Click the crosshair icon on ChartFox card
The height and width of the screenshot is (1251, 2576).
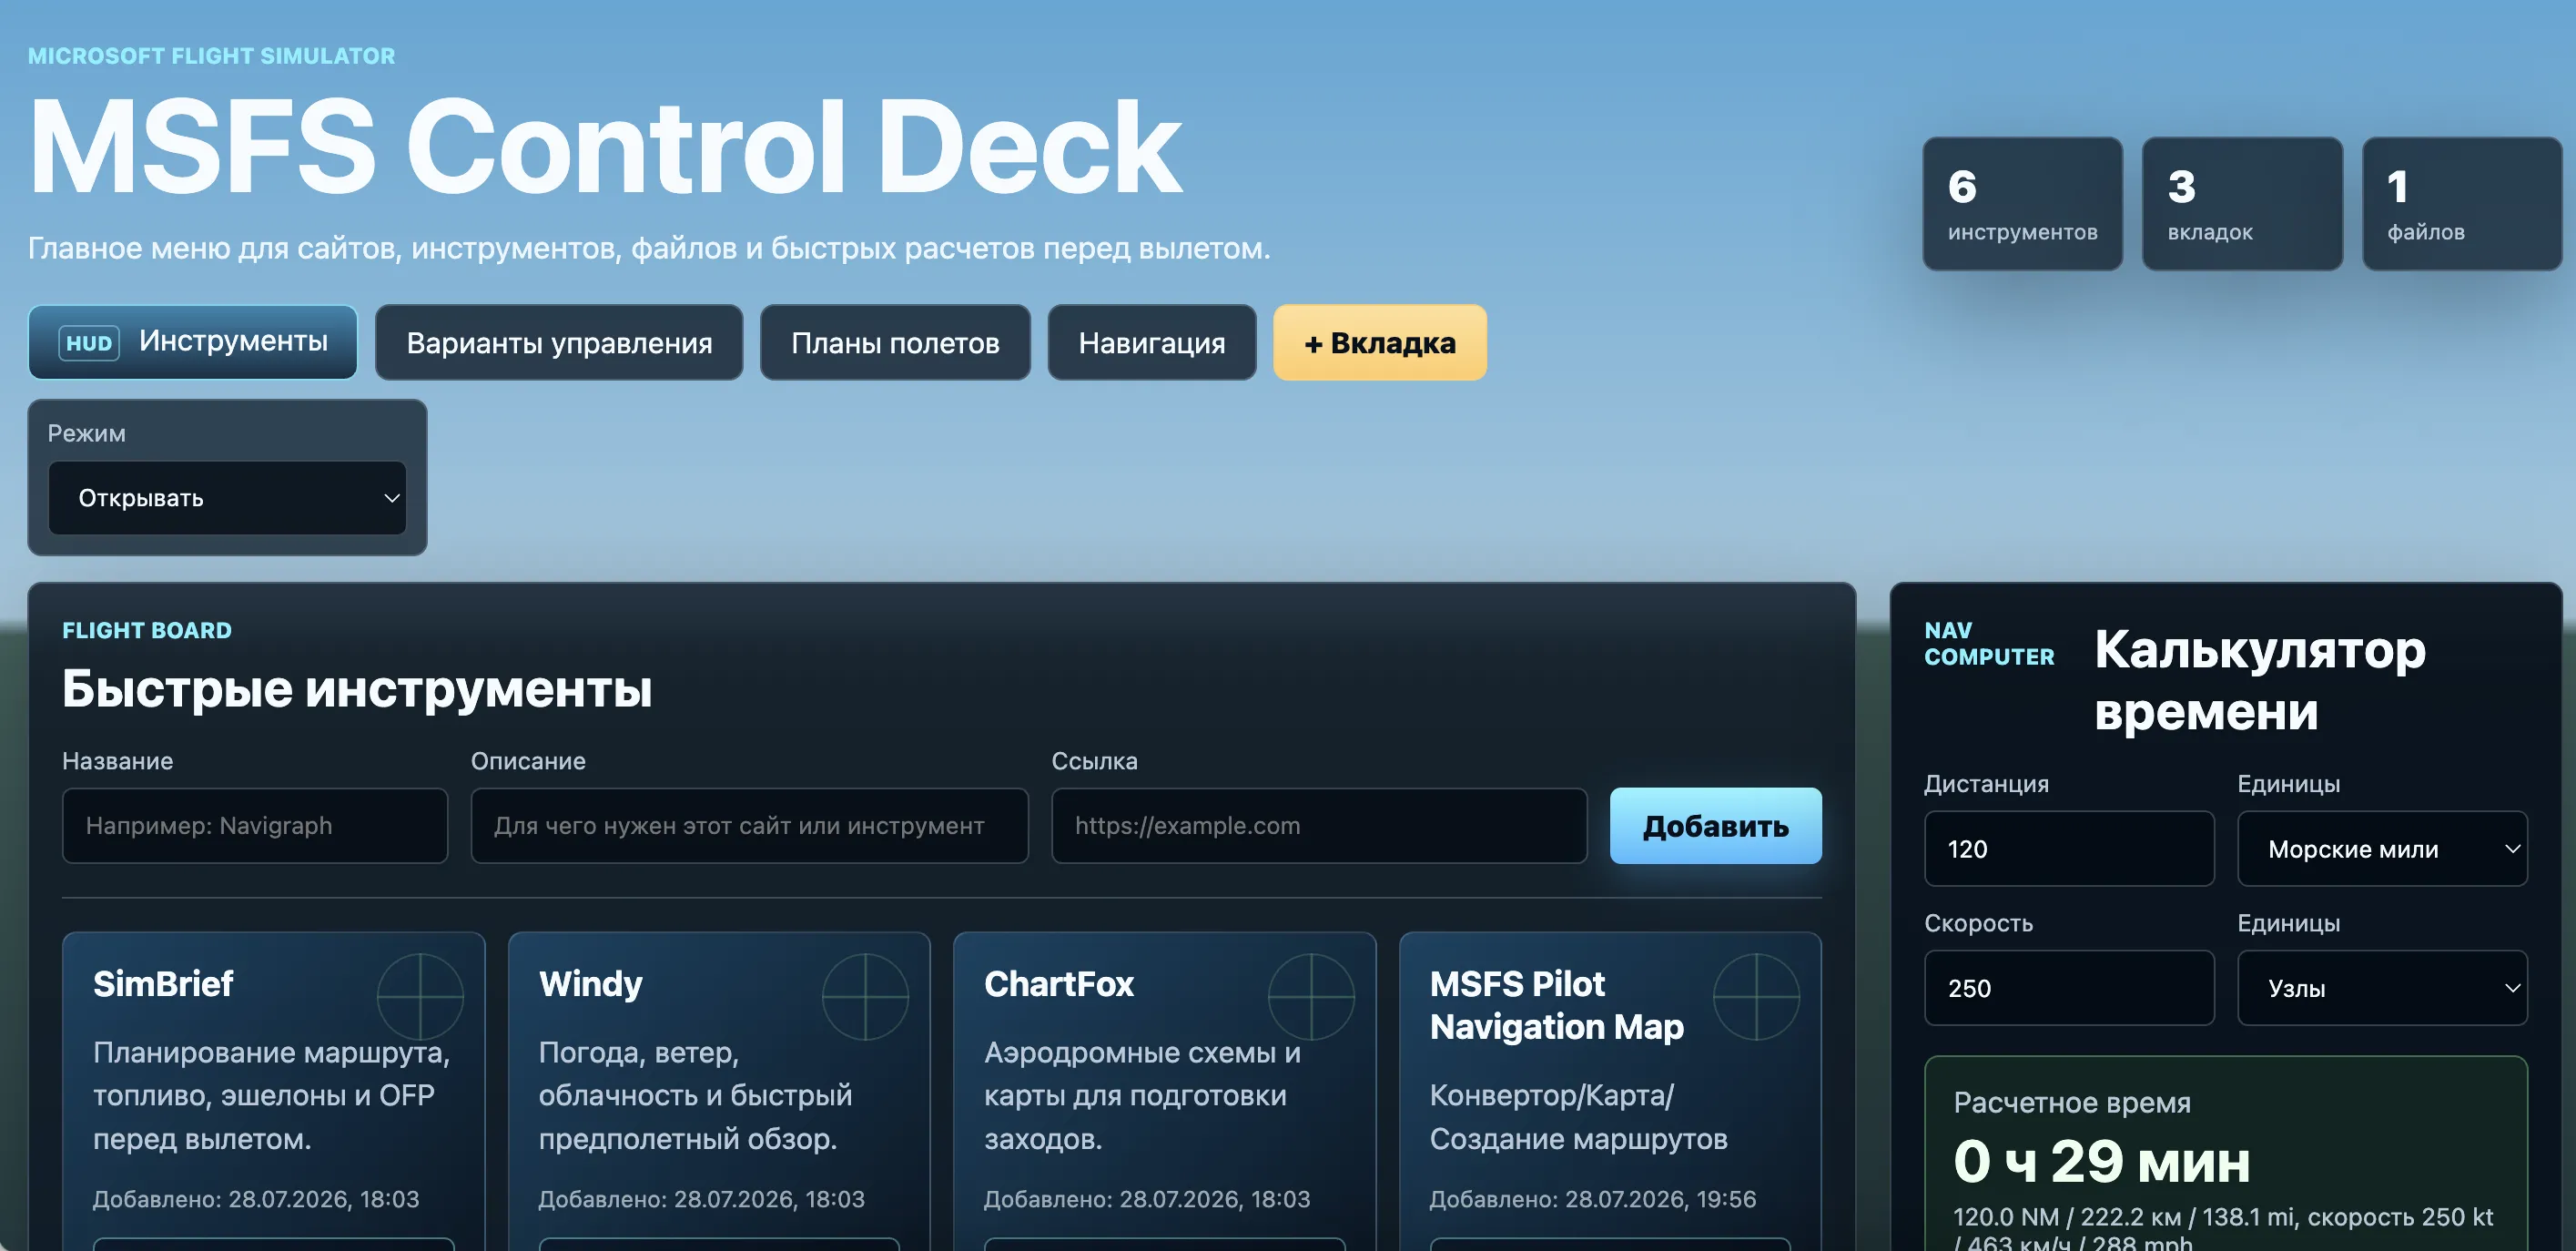coord(1311,996)
